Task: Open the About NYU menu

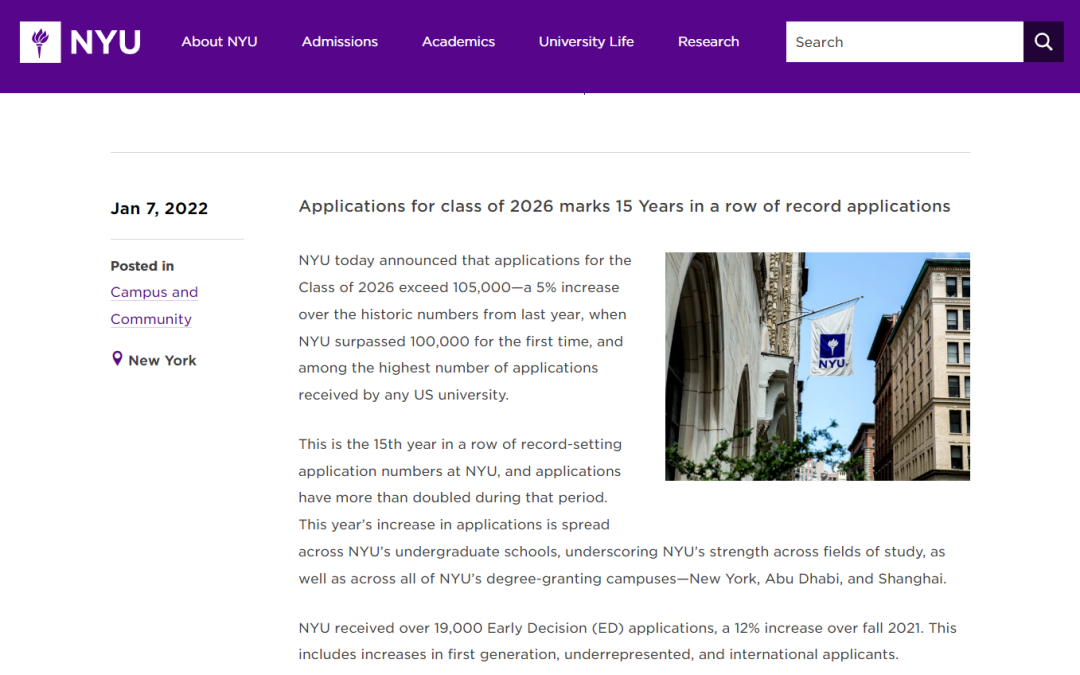Action: [219, 42]
